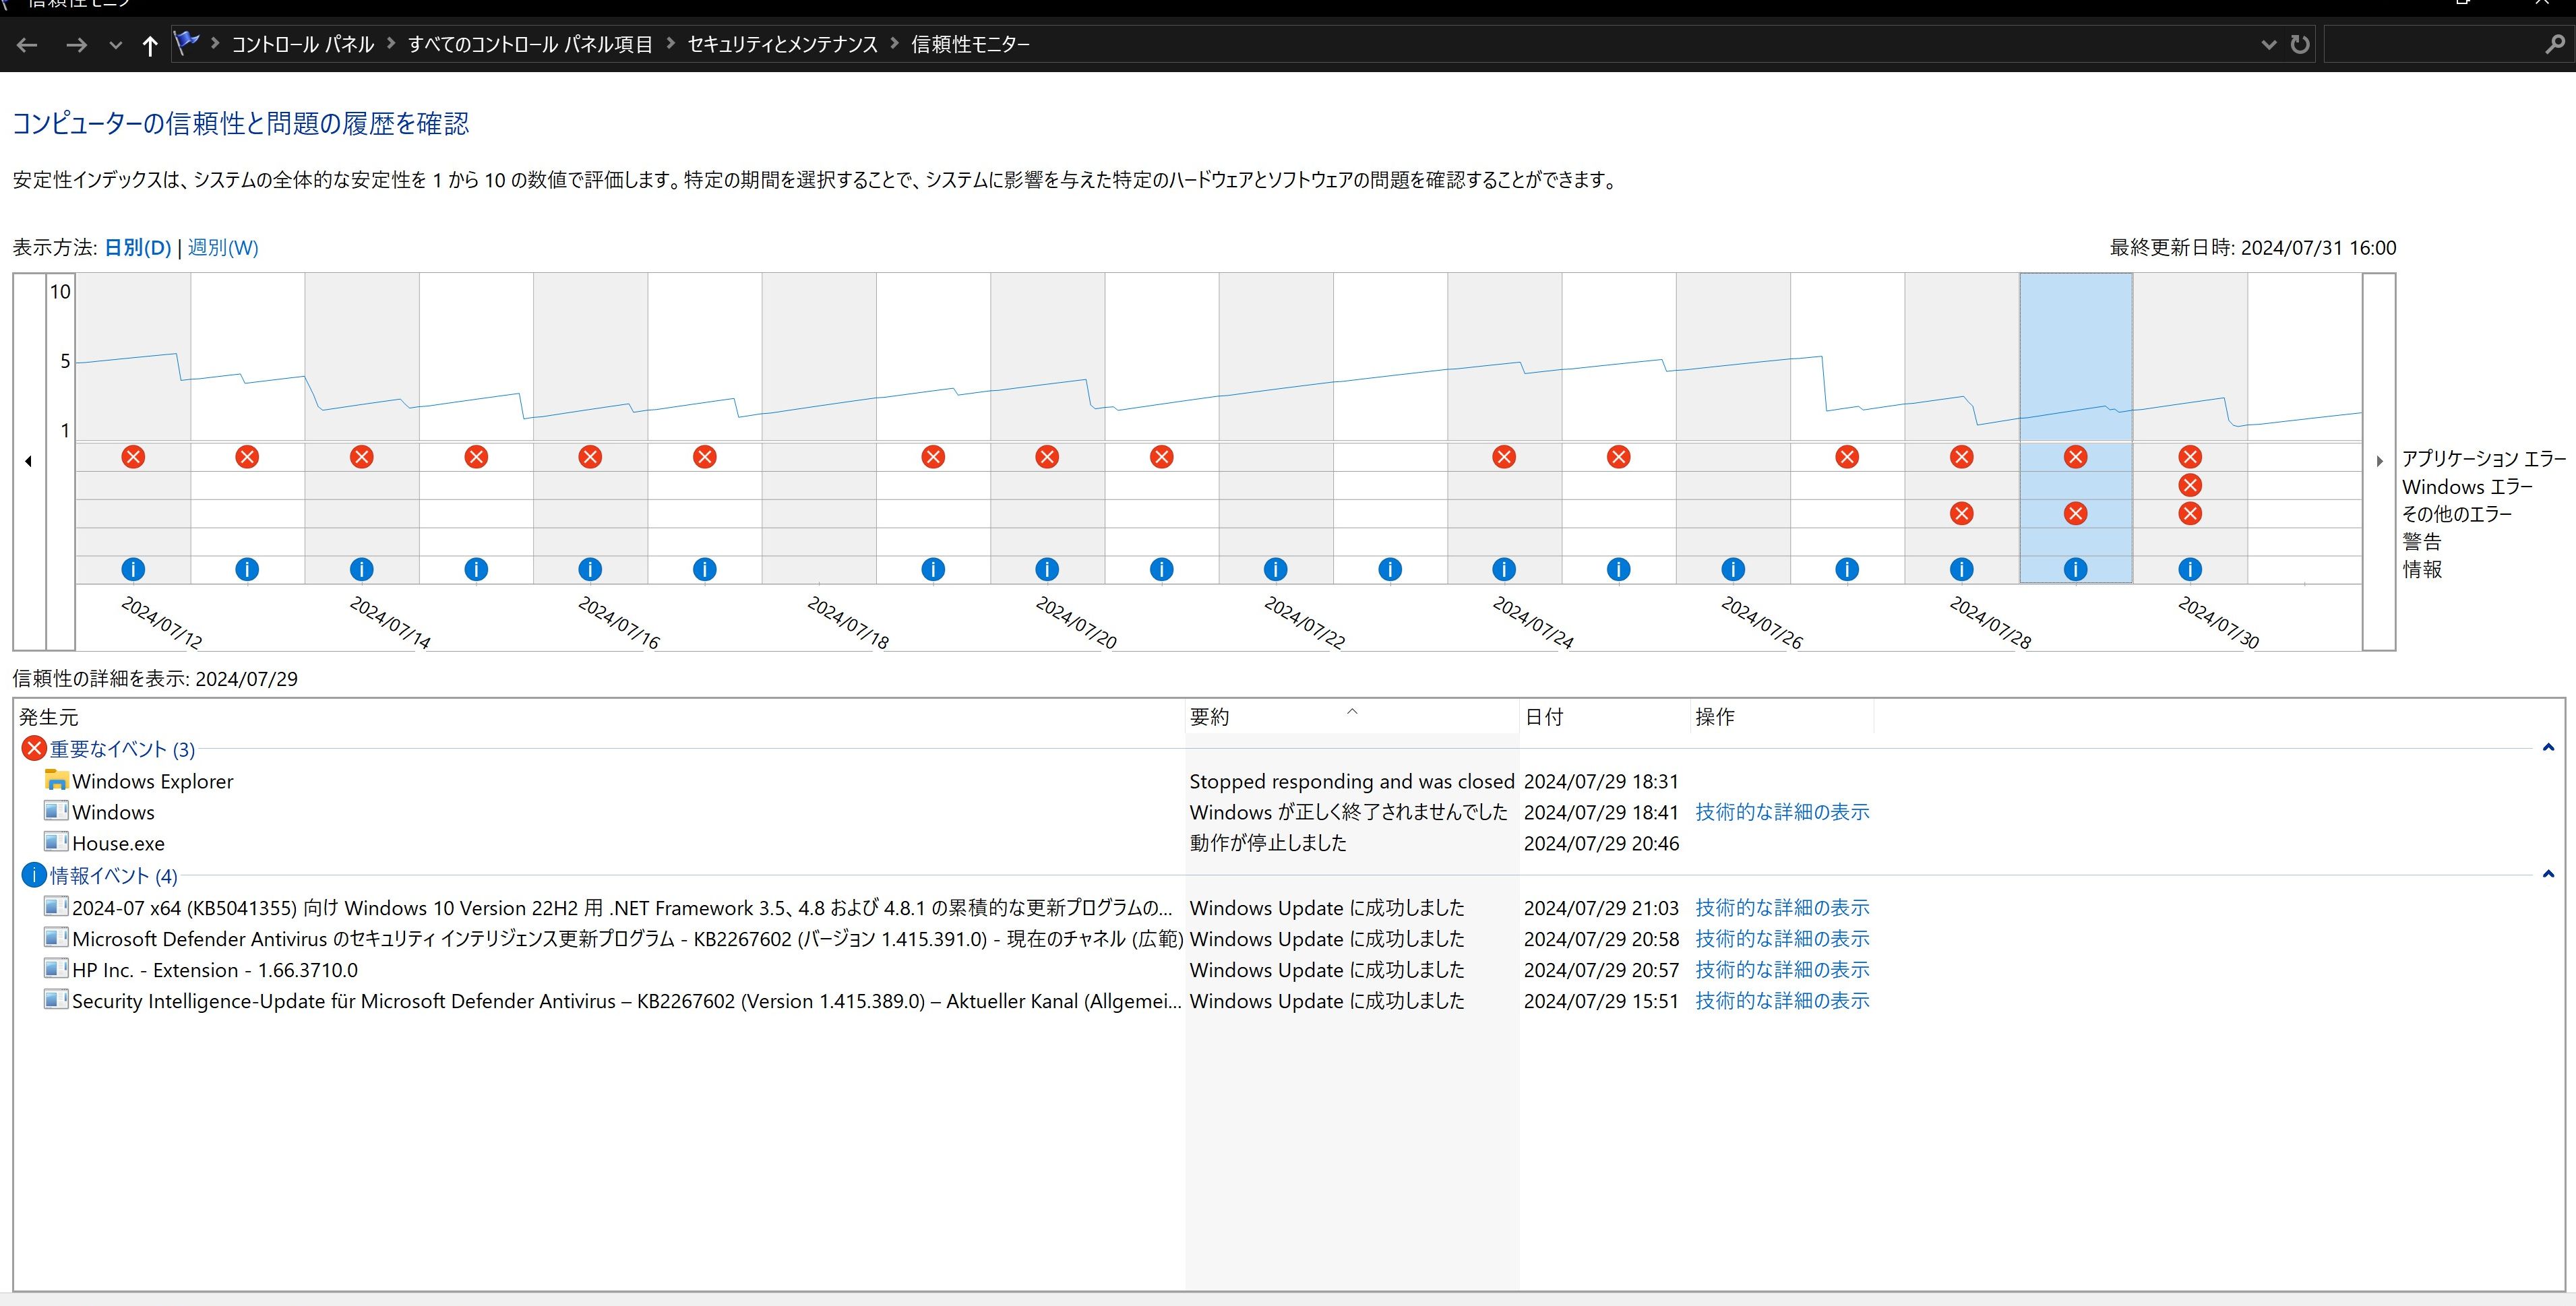Go to すべてのコントロール パネル項目 breadcrumb
Screen dimensions: 2576x1306
tap(530, 44)
